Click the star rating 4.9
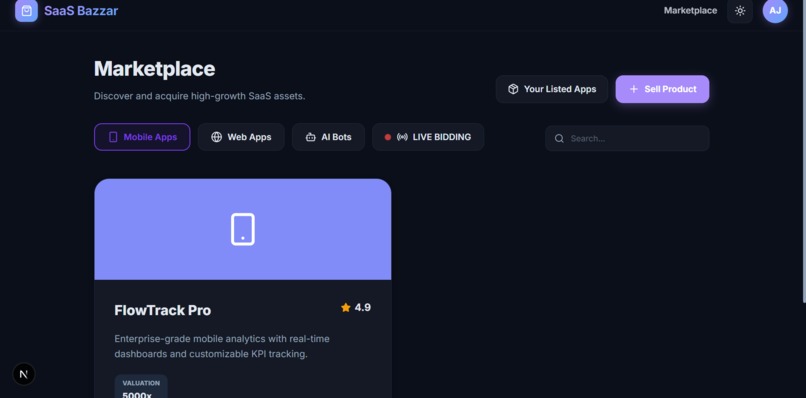The image size is (806, 398). (x=356, y=307)
